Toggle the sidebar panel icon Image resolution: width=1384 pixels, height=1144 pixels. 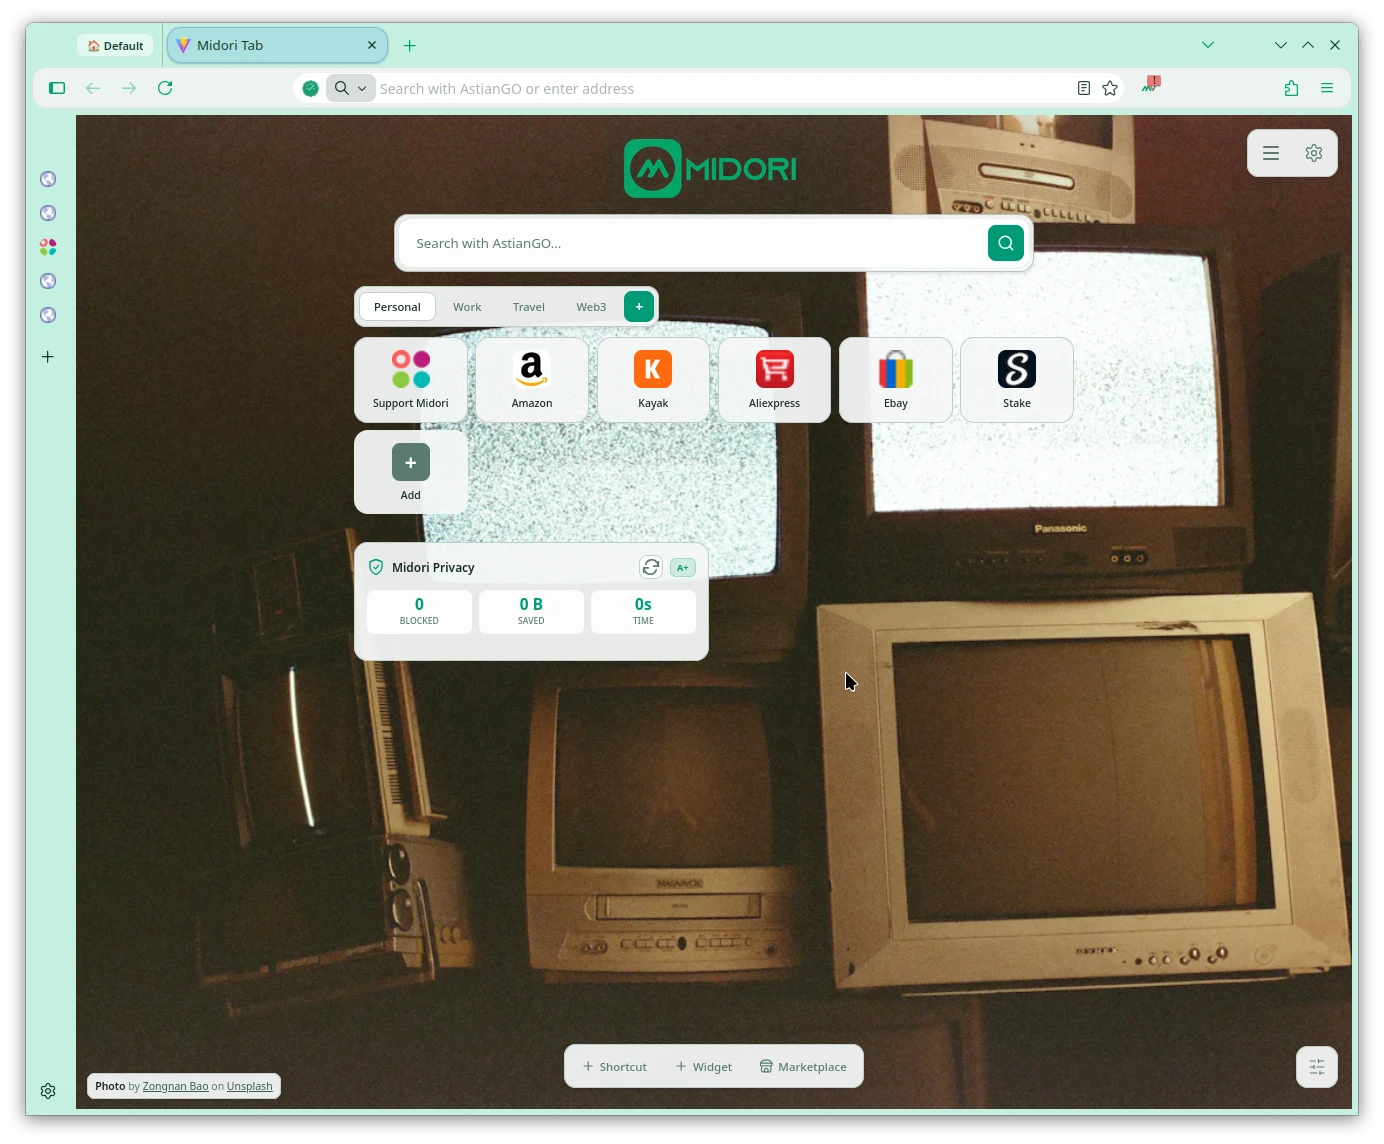tap(57, 88)
